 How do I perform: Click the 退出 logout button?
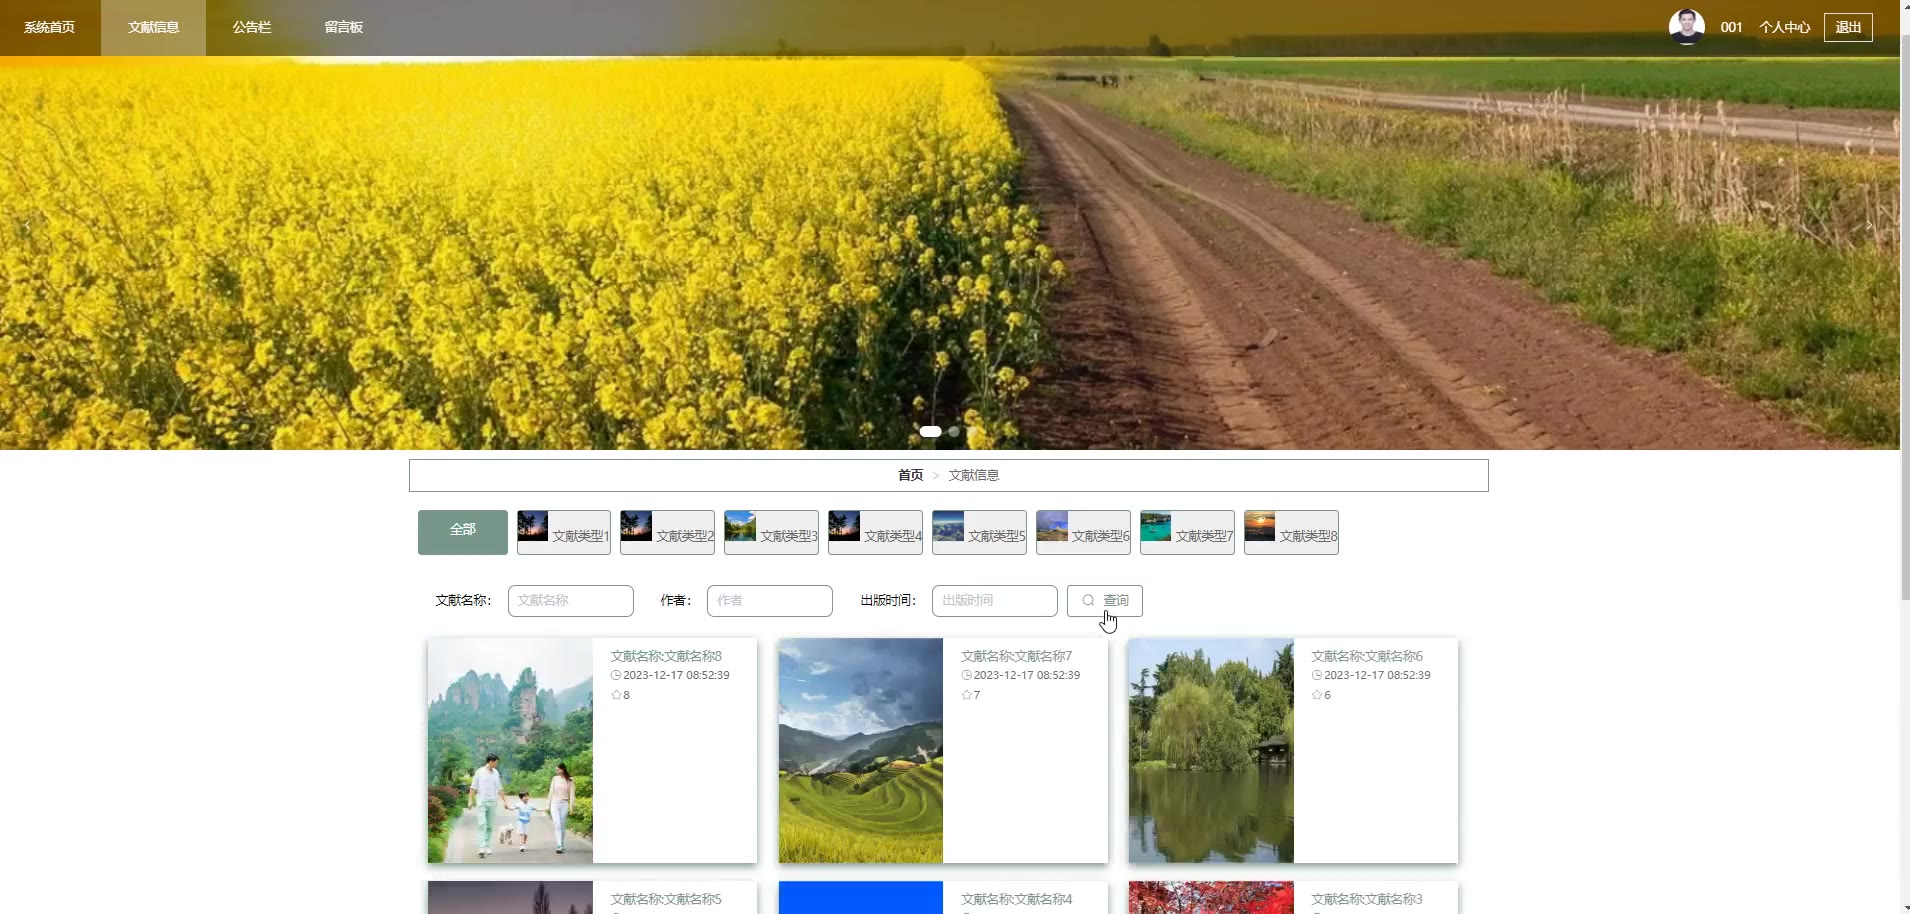(x=1848, y=27)
